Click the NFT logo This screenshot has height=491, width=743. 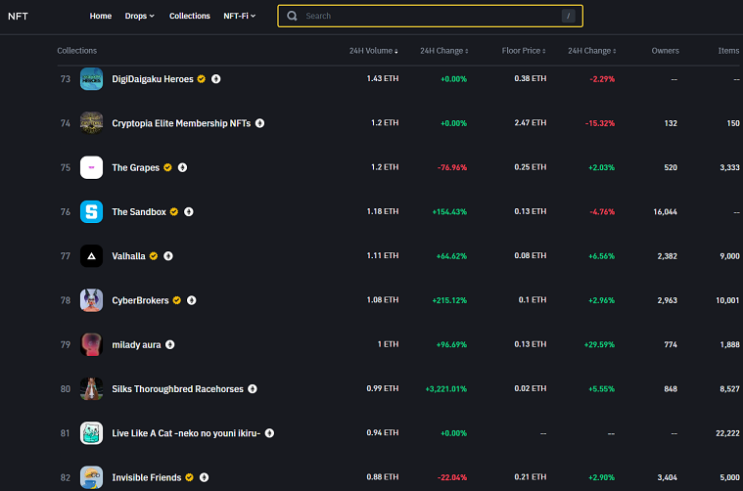[18, 16]
